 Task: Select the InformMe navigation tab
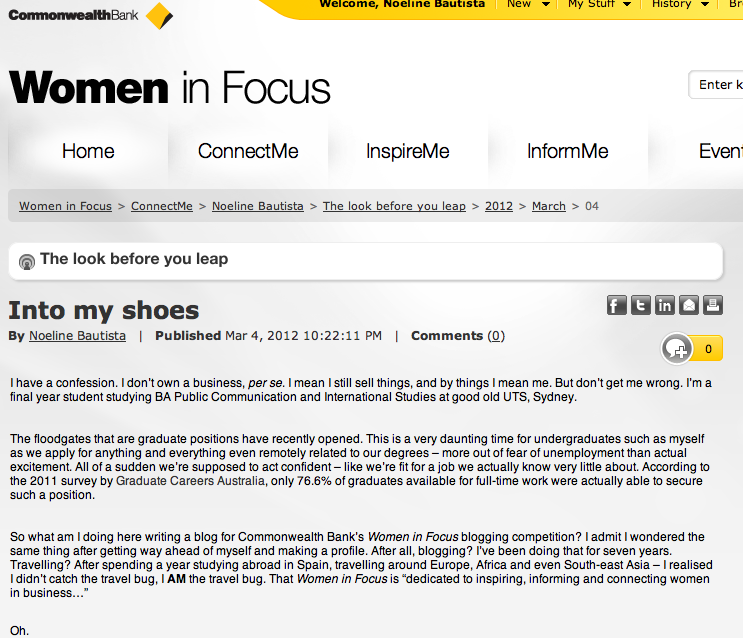click(x=568, y=151)
